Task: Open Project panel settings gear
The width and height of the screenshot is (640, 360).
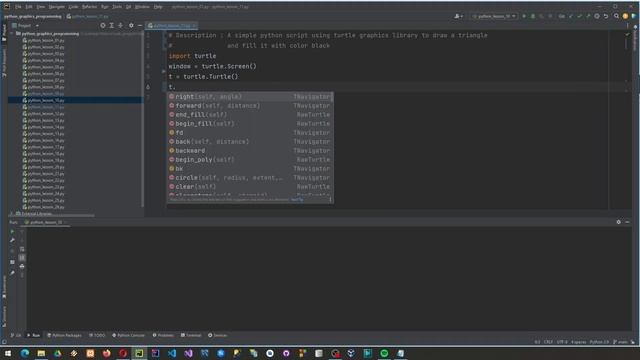Action: click(131, 25)
